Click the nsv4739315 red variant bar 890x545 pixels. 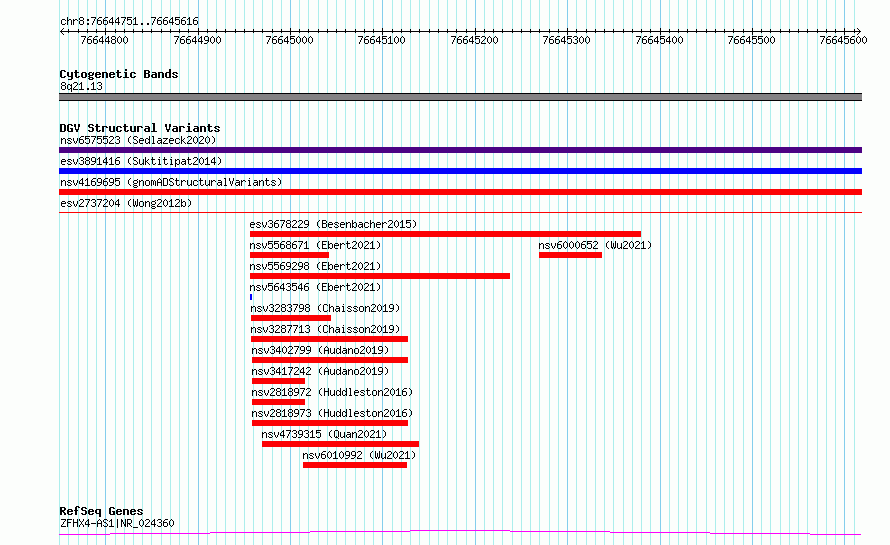click(341, 444)
